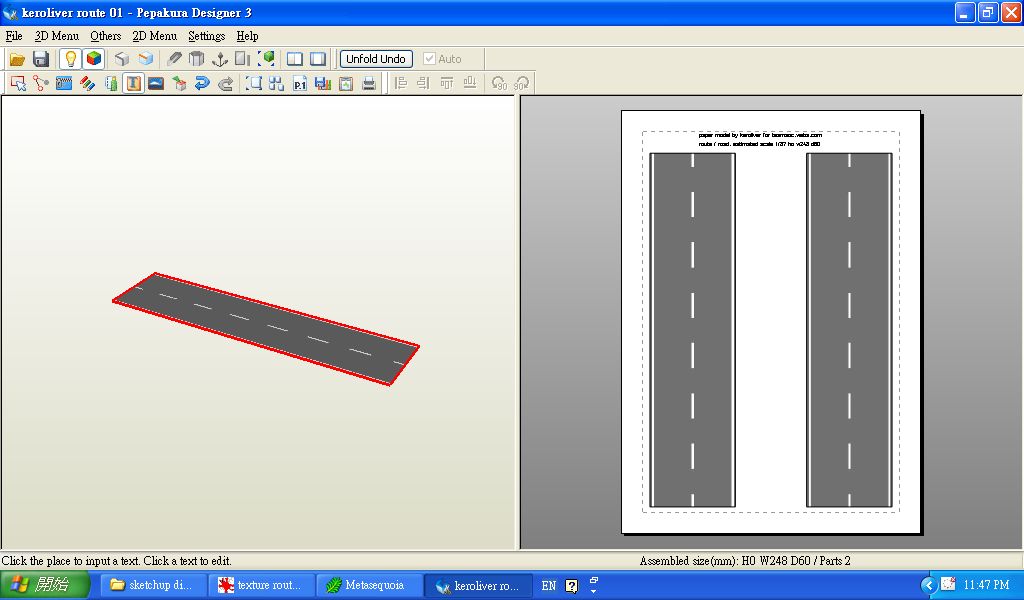Image resolution: width=1024 pixels, height=600 pixels.
Task: Toggle the light bulb lighting switch
Action: coord(70,59)
